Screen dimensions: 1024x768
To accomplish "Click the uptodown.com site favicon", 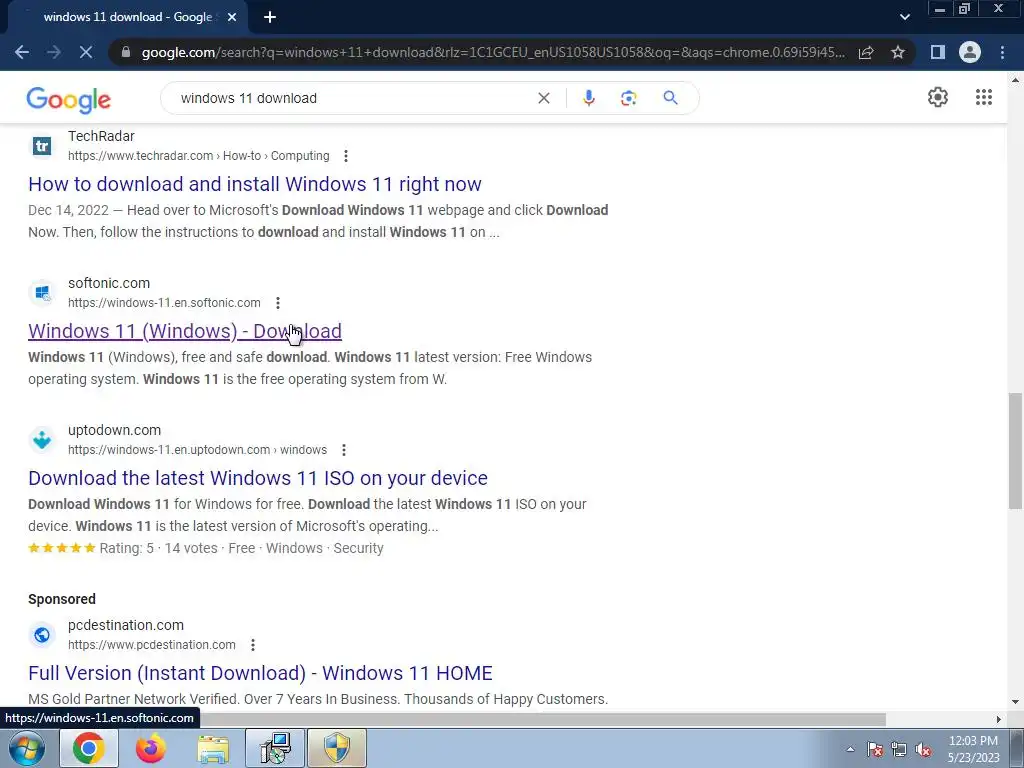I will pos(42,440).
